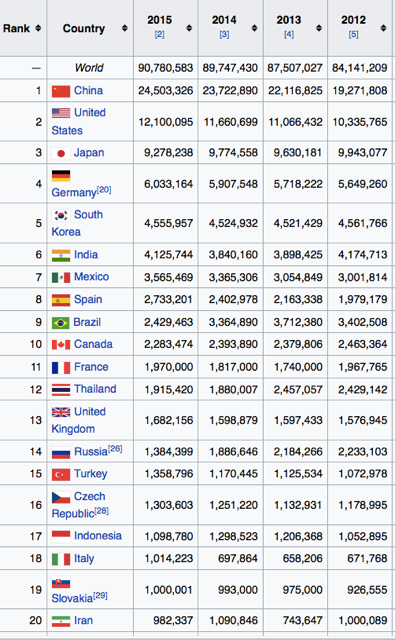Click the Czech Republic flag icon
The image size is (395, 640).
tap(61, 497)
